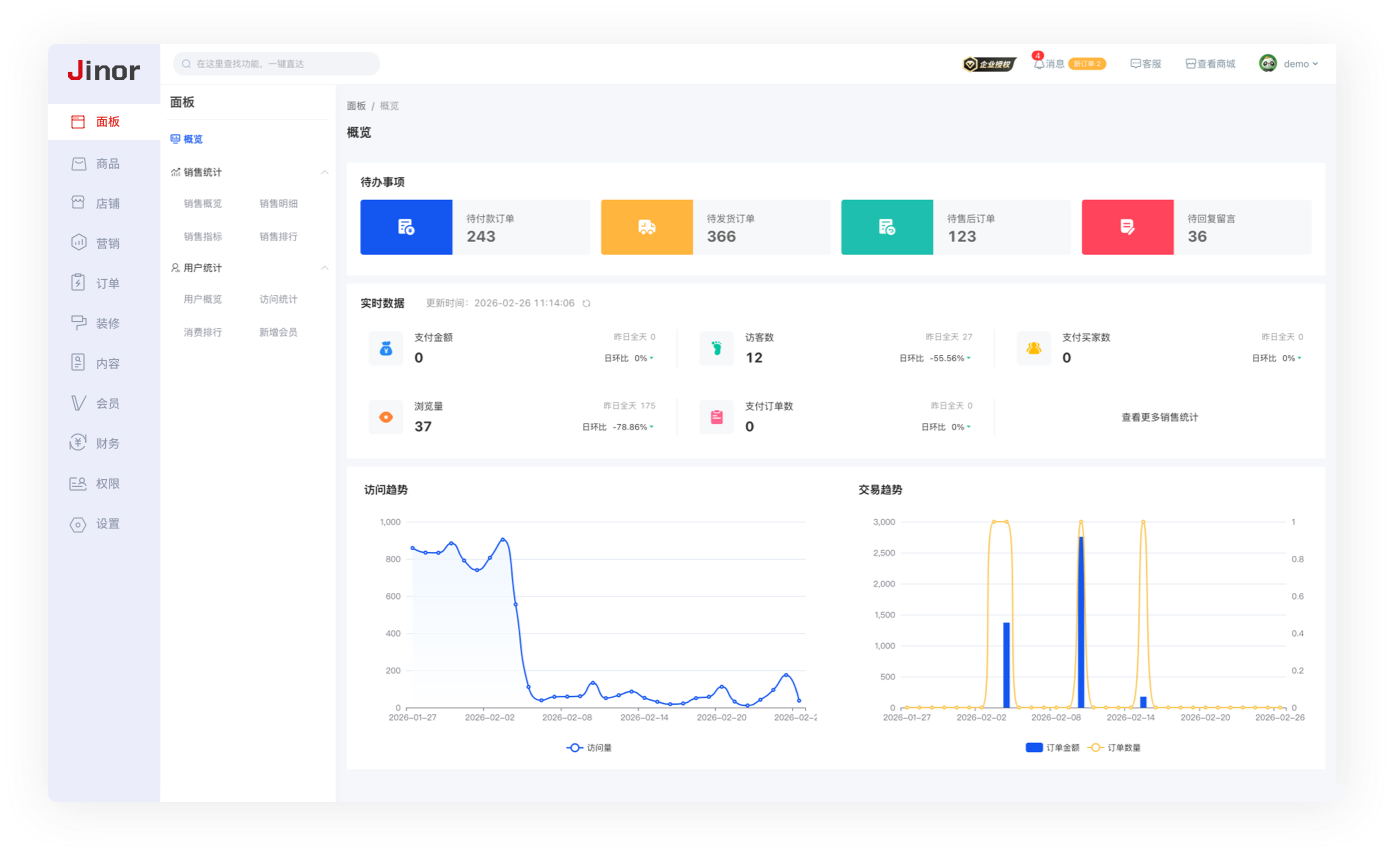Collapse the 销售统计 section
This screenshot has width=1392, height=854.
[324, 172]
